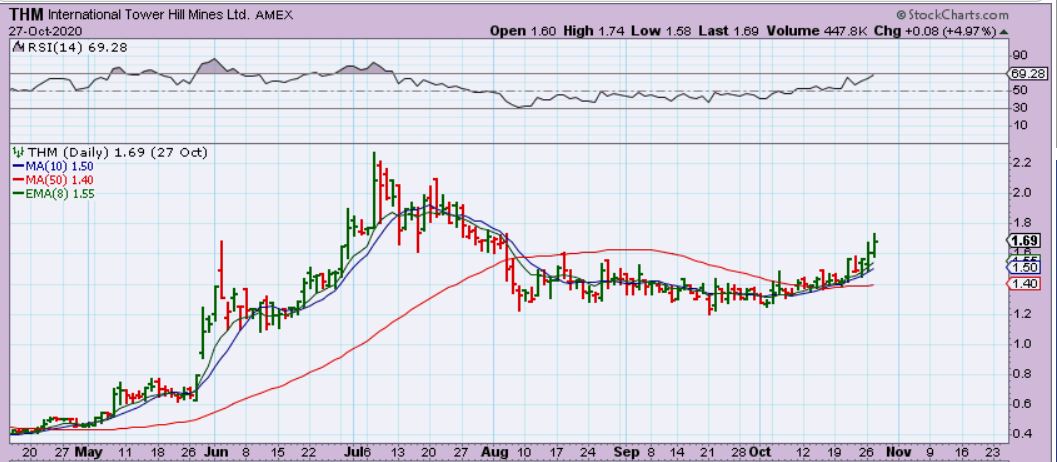
Task: Click the candlestick icon before THM (Daily)
Action: click(x=18, y=152)
